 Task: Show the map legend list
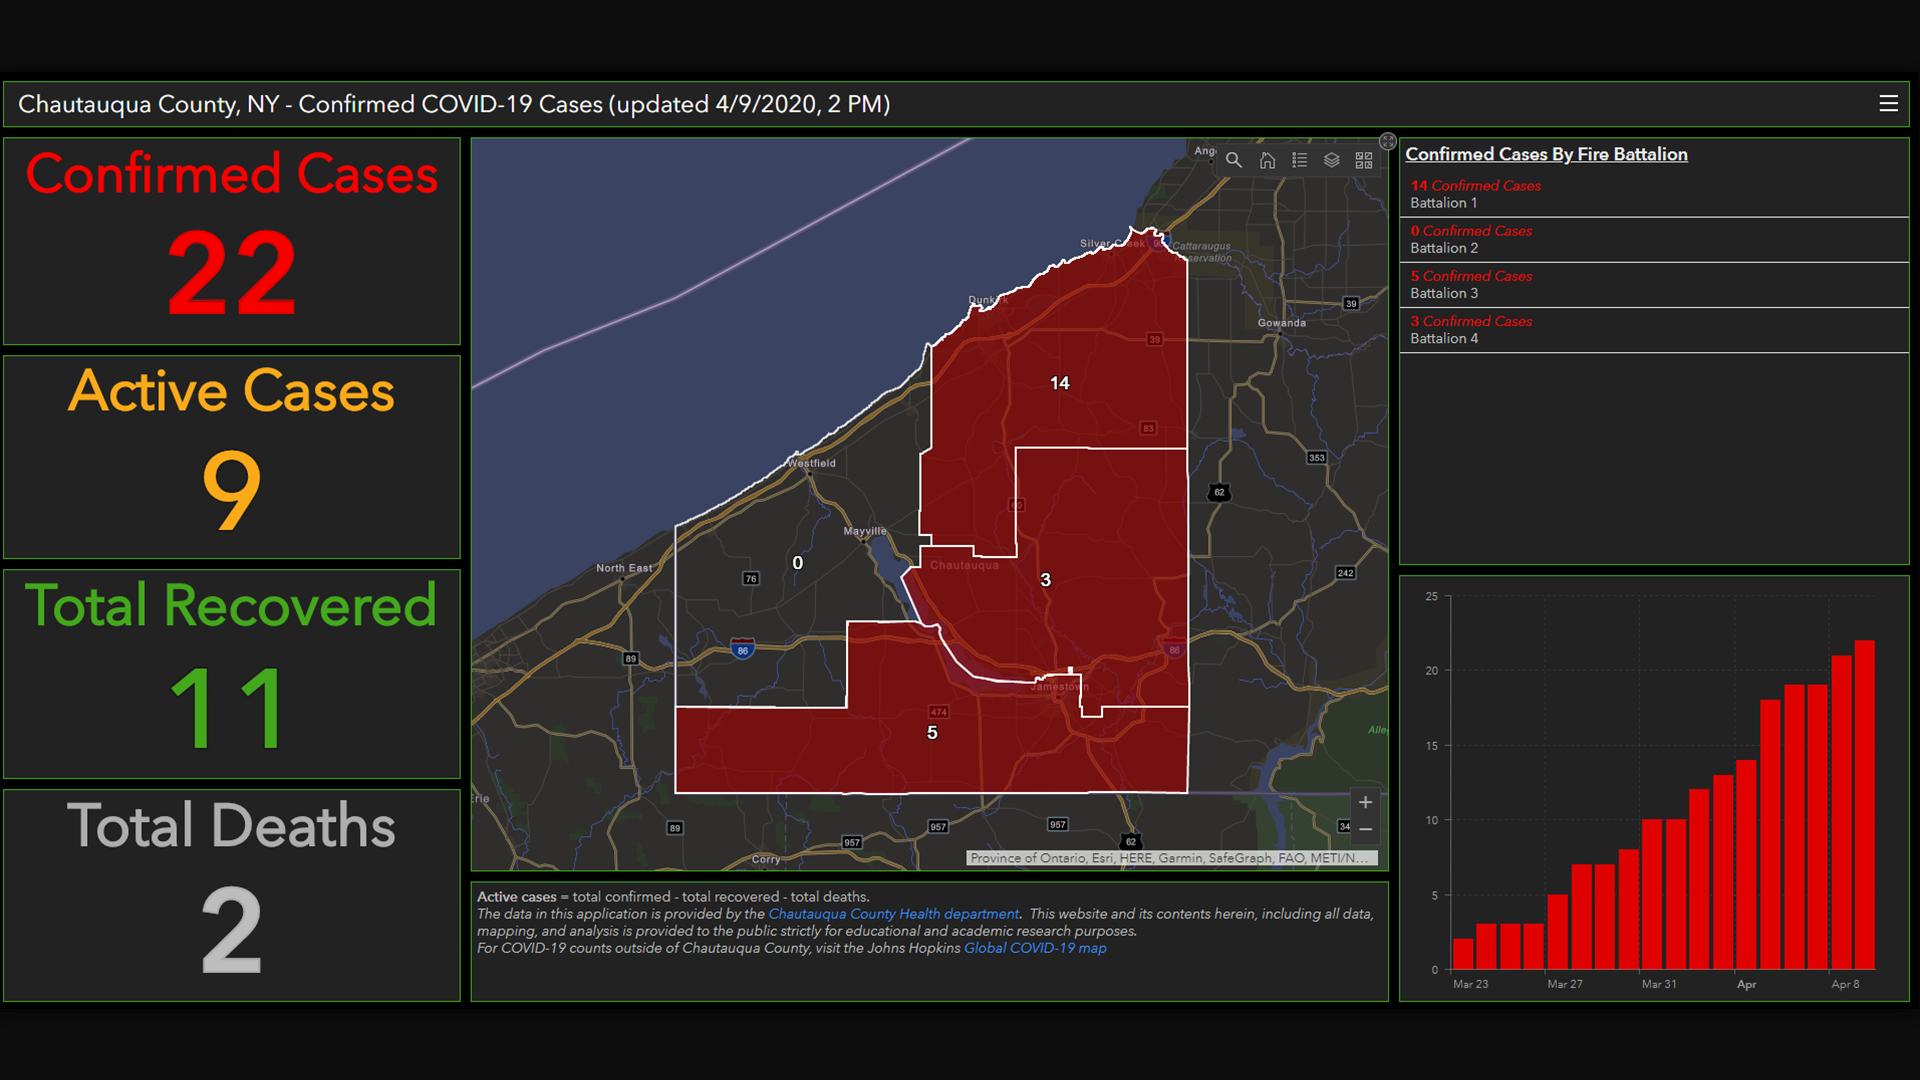[1299, 160]
